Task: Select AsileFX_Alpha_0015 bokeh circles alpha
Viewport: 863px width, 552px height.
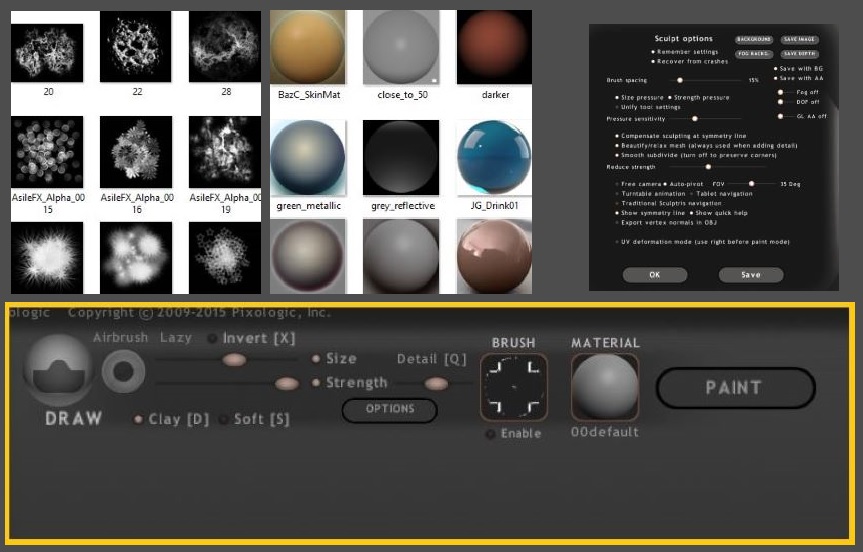Action: pyautogui.click(x=47, y=152)
